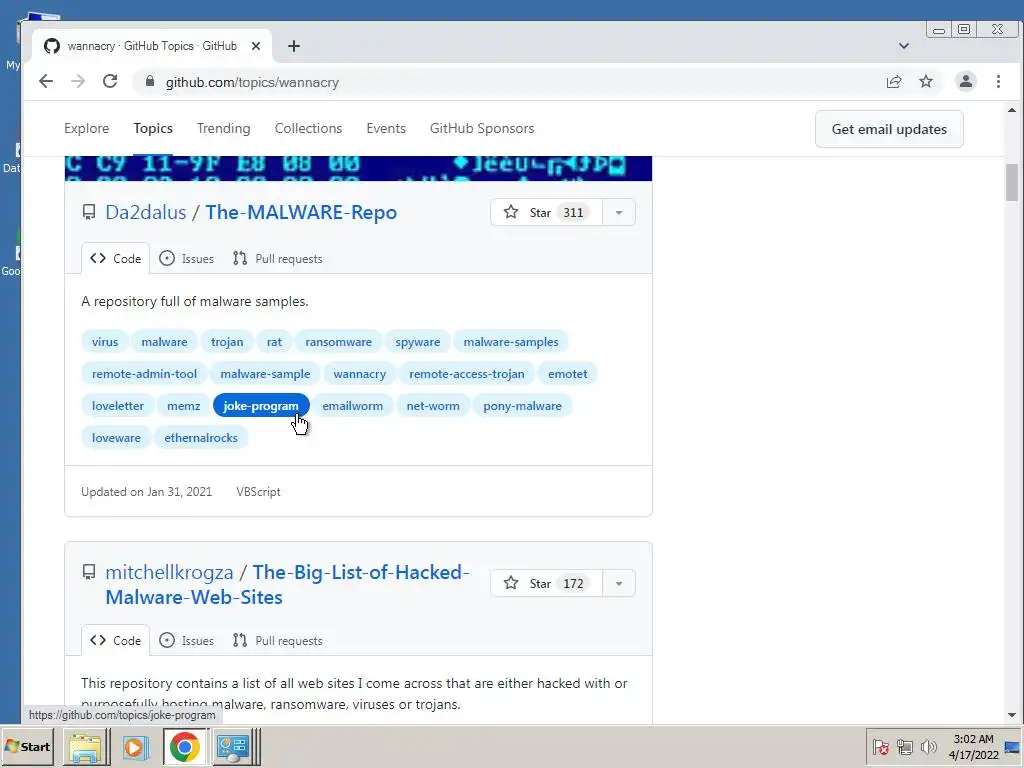Click the page vertical scrollbar thumb
The image size is (1024, 768).
(x=1012, y=182)
